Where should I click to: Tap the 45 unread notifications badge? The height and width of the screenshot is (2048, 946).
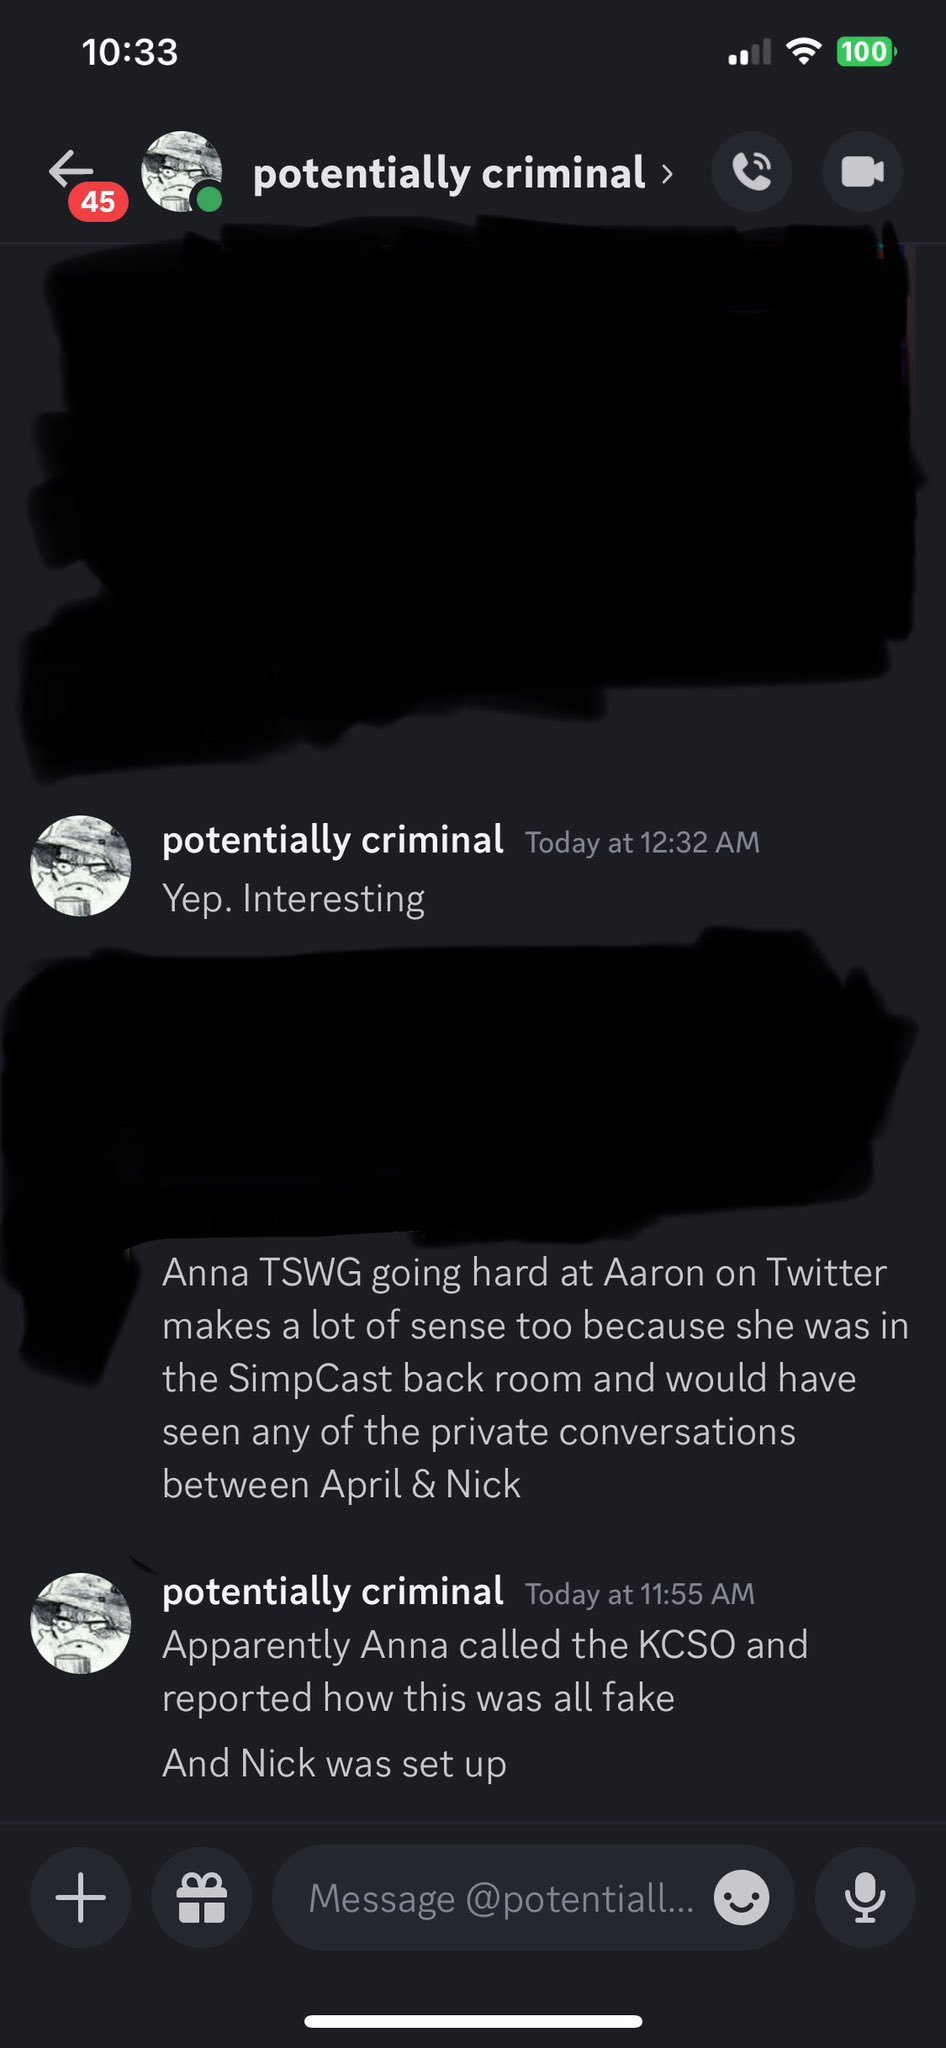98,202
